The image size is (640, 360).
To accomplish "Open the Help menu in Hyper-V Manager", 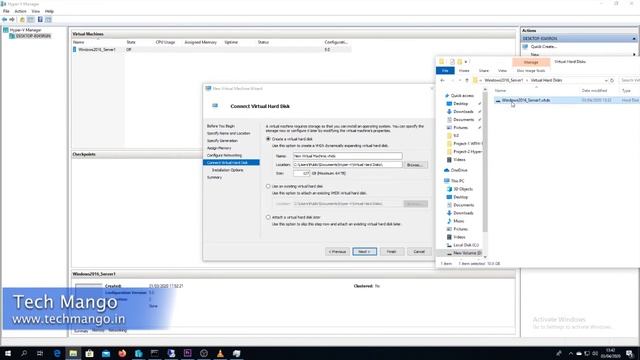I will point(49,11).
